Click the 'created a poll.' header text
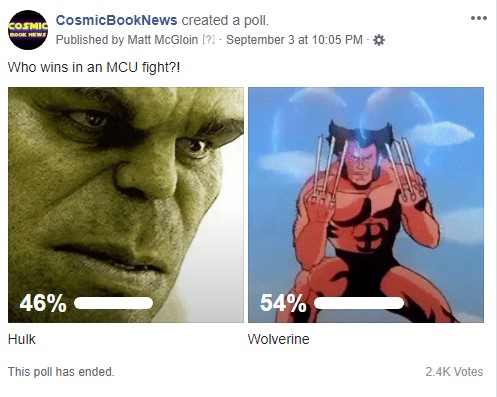This screenshot has width=497, height=397. (x=225, y=20)
